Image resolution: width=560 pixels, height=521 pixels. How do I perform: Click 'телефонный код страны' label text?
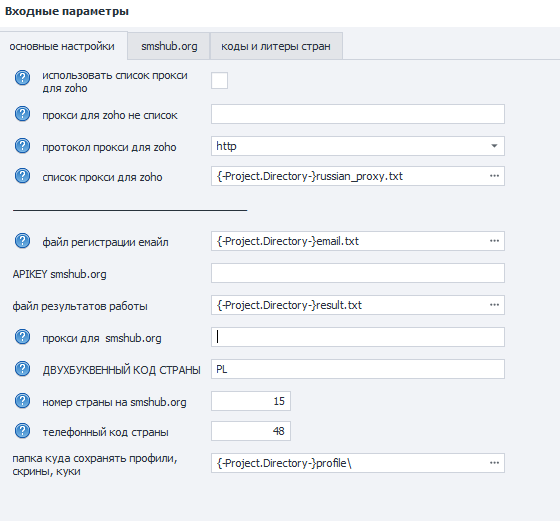point(105,432)
